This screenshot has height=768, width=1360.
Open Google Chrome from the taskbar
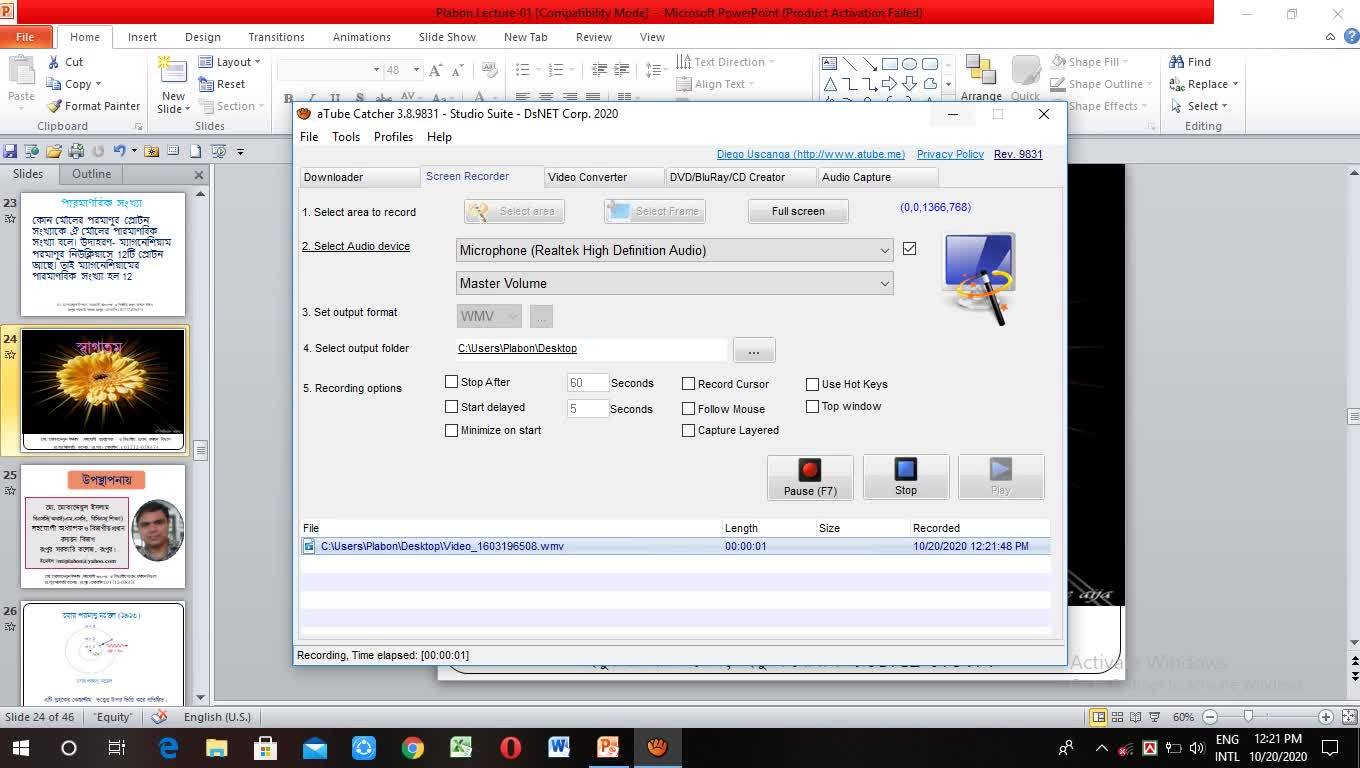(x=412, y=747)
